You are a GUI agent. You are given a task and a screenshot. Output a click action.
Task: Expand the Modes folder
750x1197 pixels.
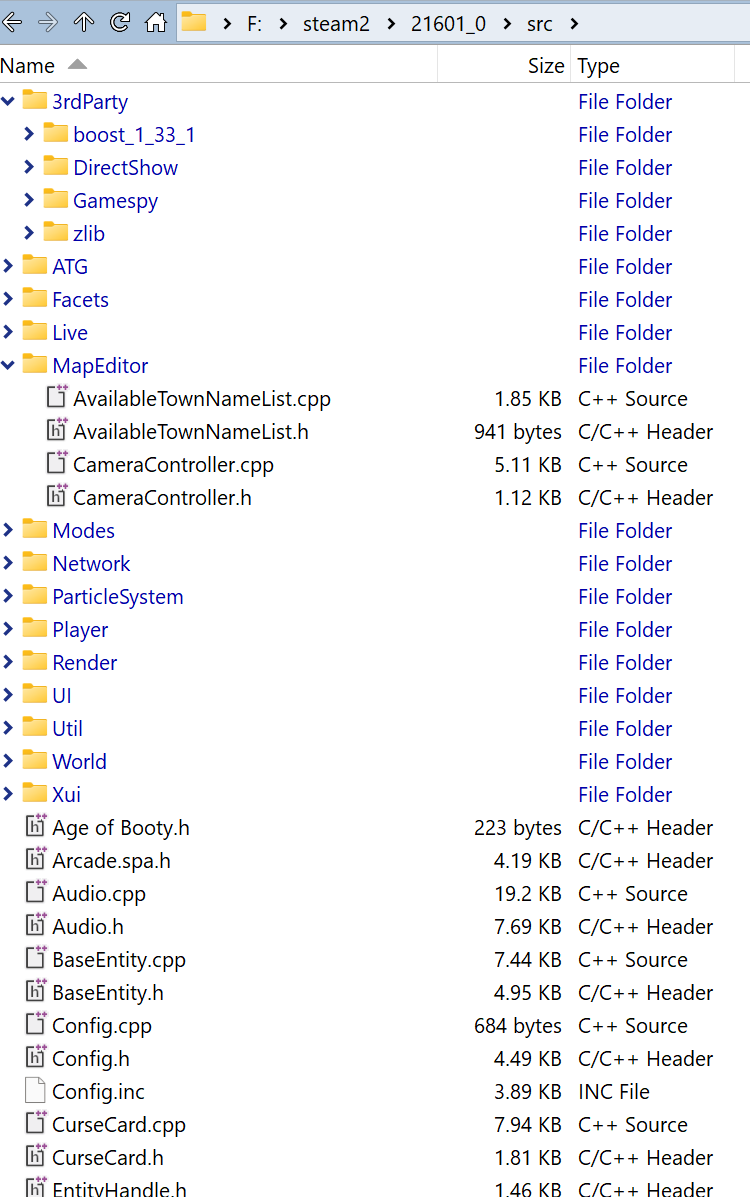coord(8,530)
